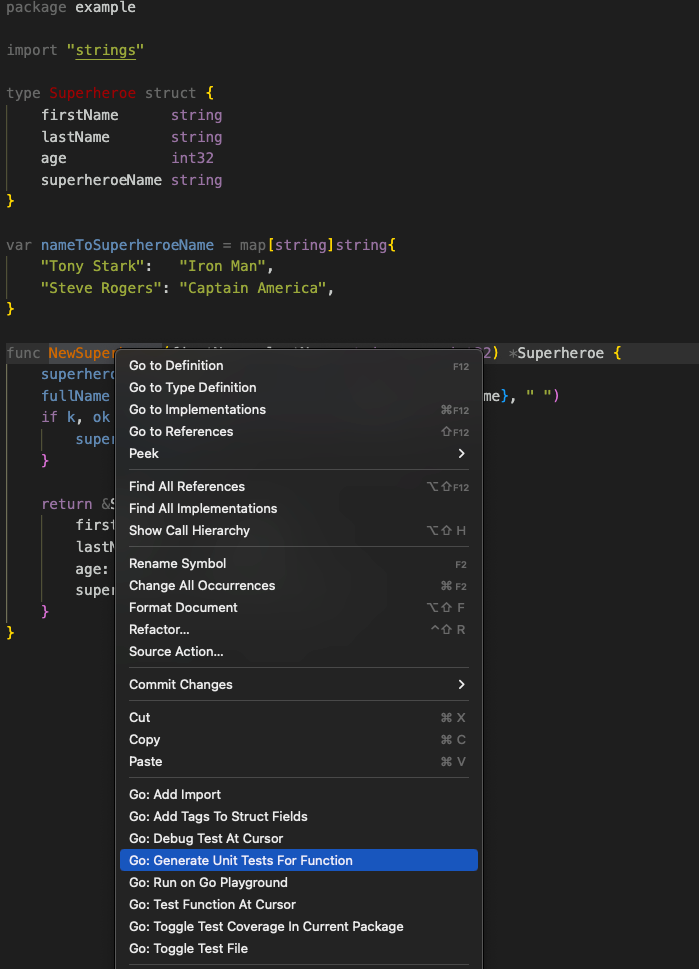Select Go: Add Import command
The image size is (699, 969).
(175, 795)
